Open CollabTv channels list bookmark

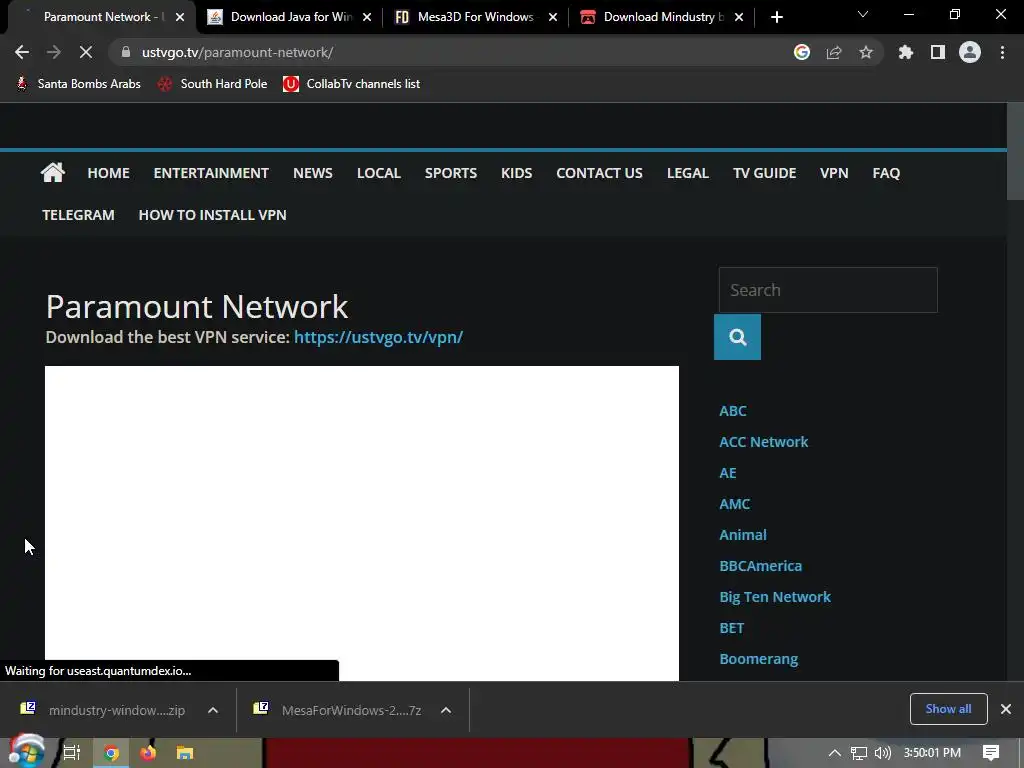point(351,84)
